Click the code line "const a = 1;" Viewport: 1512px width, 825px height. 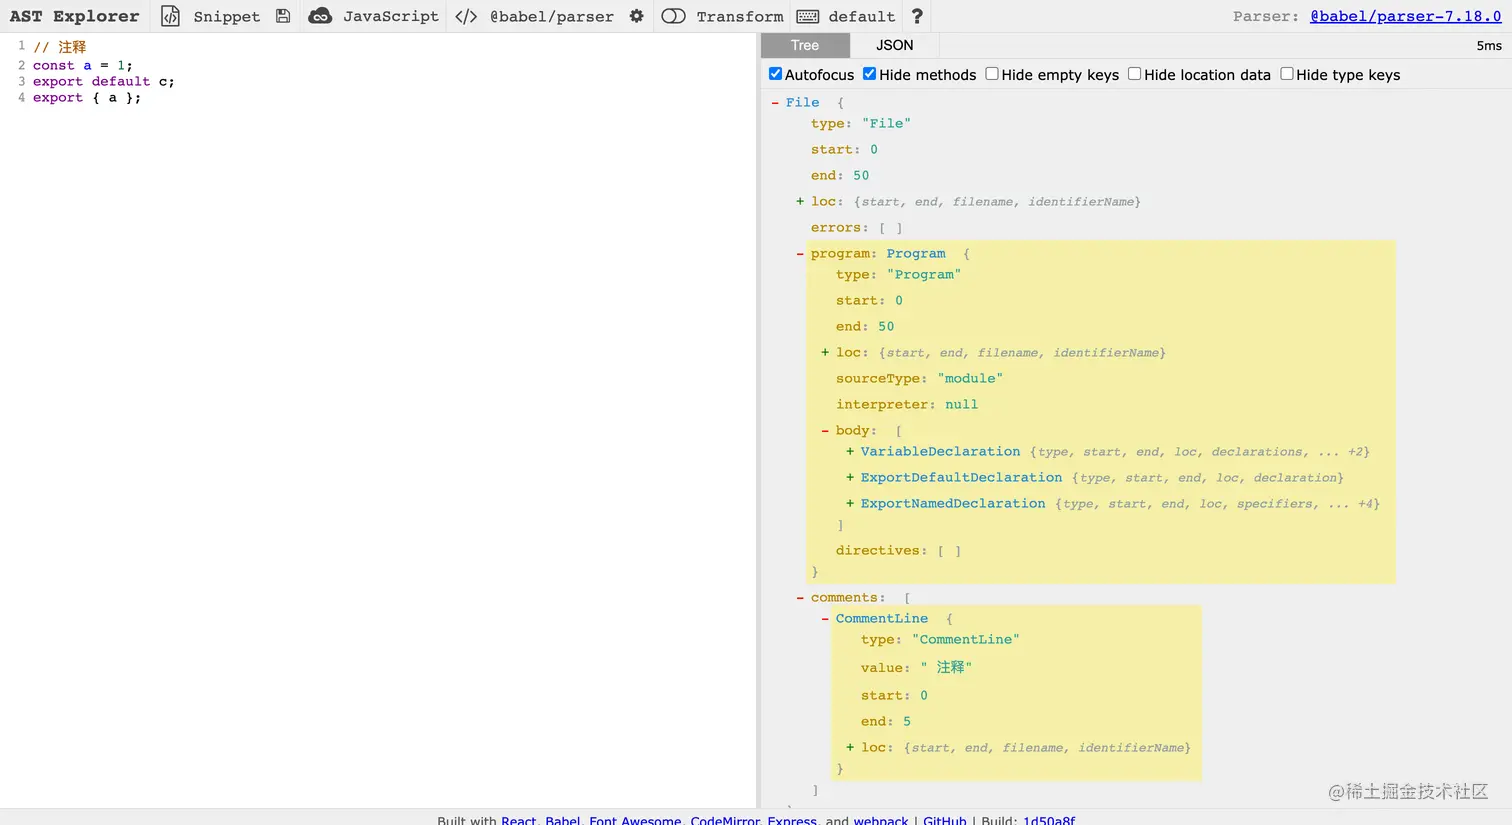tap(82, 65)
